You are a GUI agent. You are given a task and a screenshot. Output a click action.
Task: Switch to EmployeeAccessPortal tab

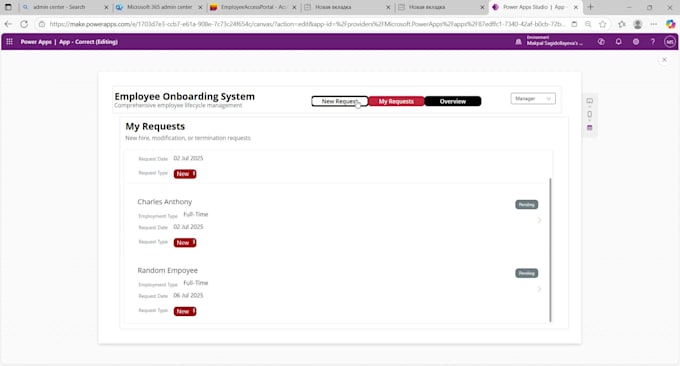(x=253, y=7)
